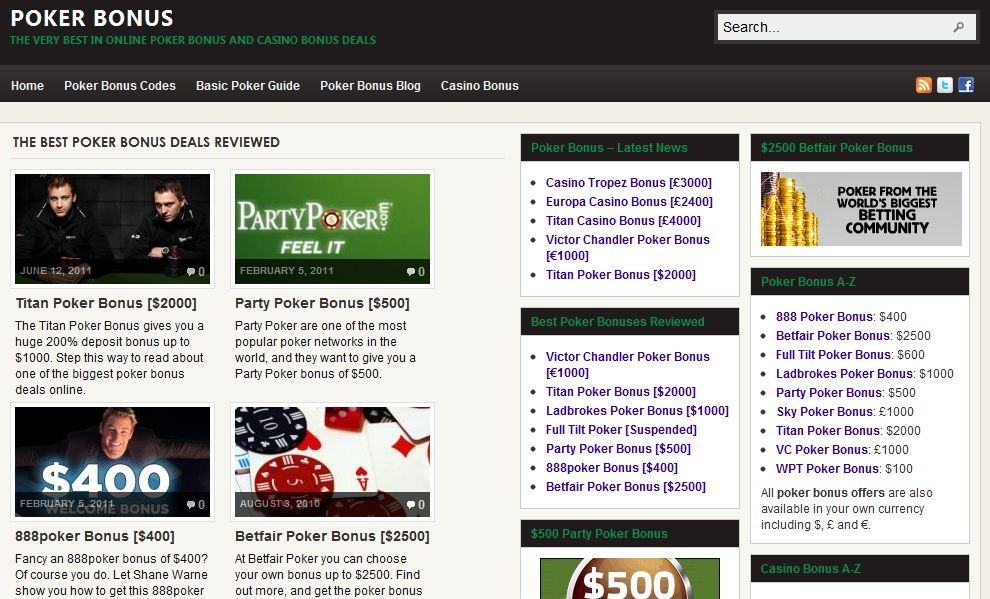Screen dimensions: 990x599
Task: Open Party Poker Bonus [$500] article heading
Action: click(x=322, y=303)
